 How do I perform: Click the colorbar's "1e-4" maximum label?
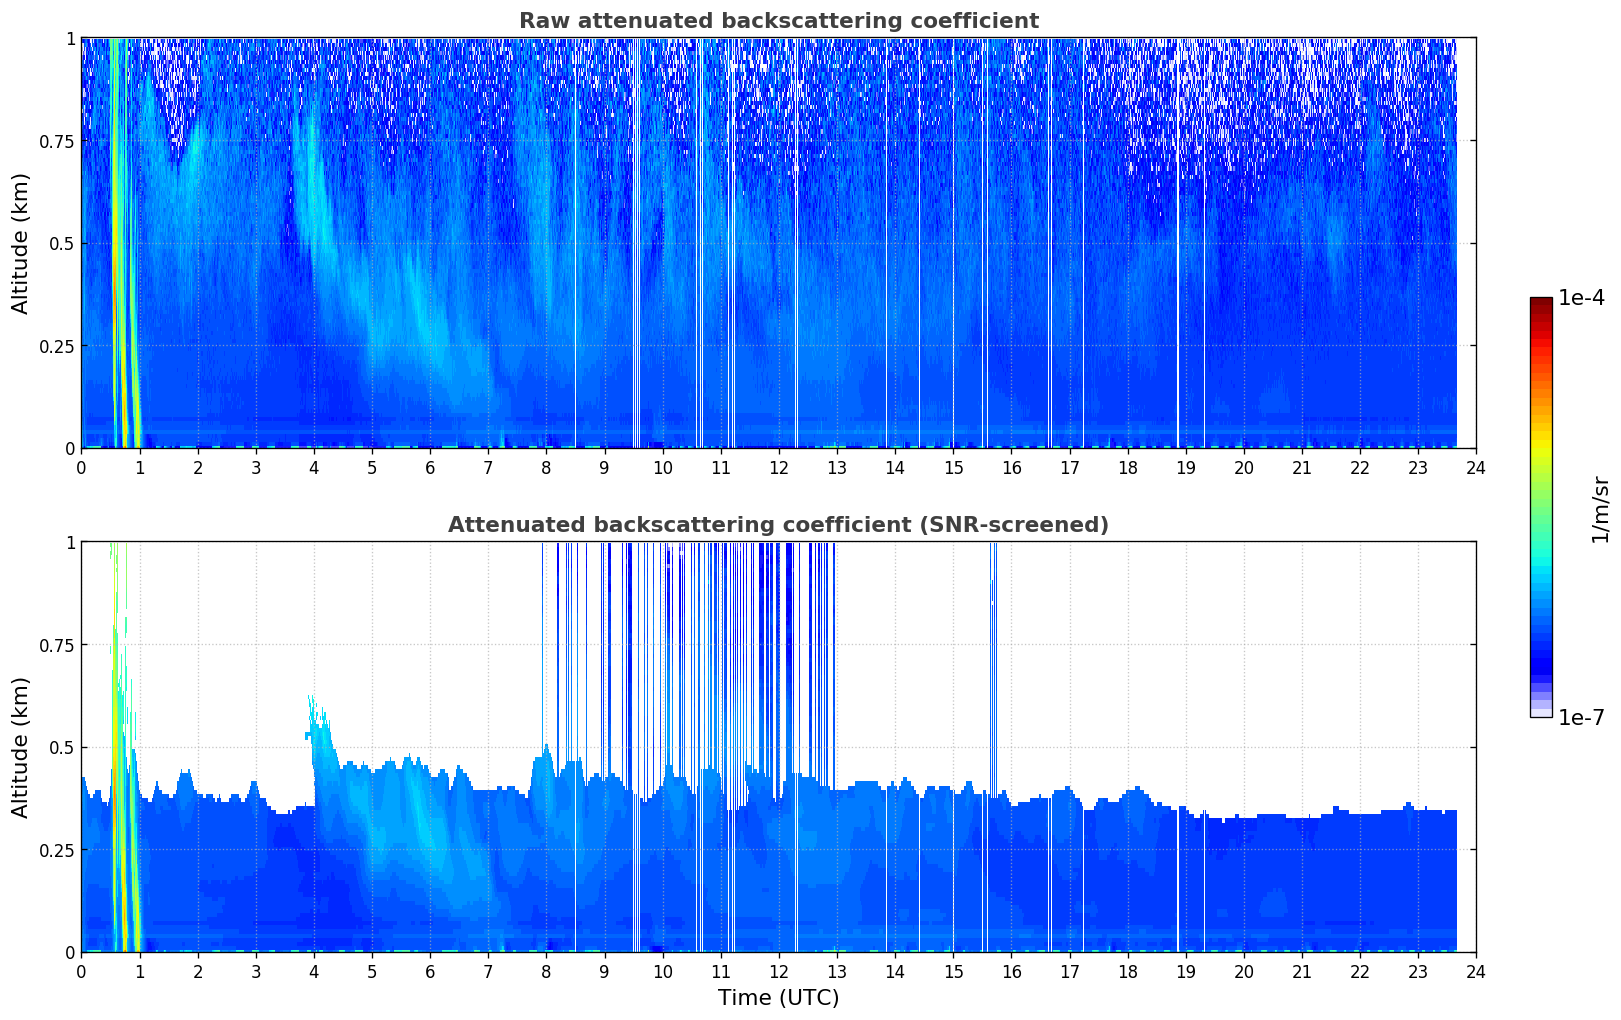[x=1581, y=298]
